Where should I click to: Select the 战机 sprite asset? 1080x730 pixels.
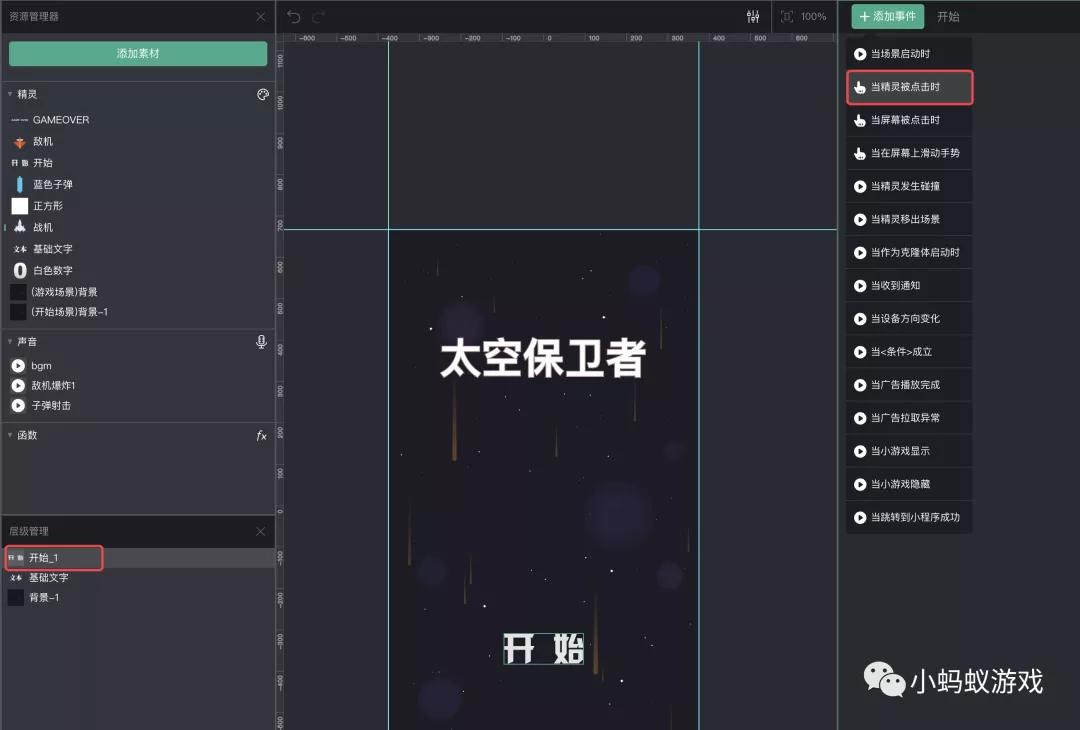pos(42,227)
